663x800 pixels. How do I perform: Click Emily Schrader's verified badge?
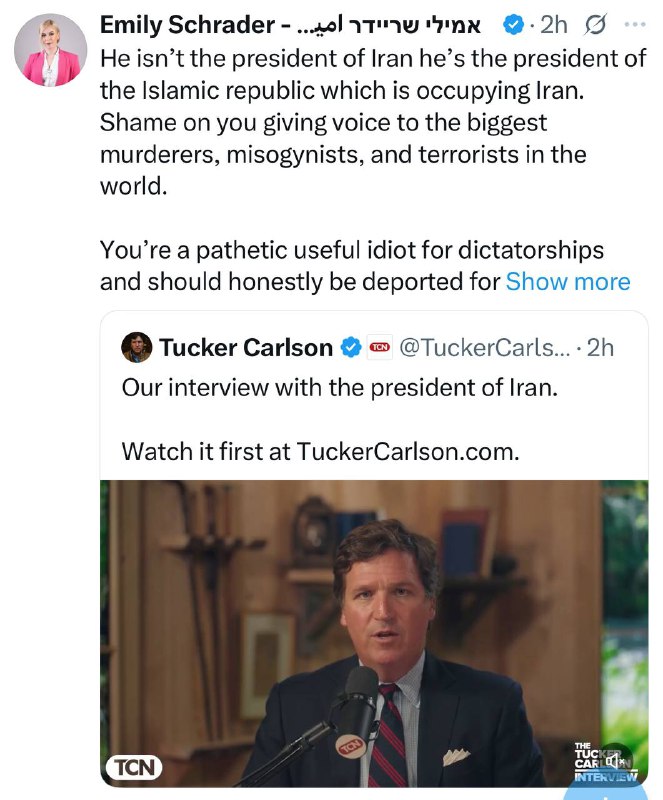[x=513, y=25]
